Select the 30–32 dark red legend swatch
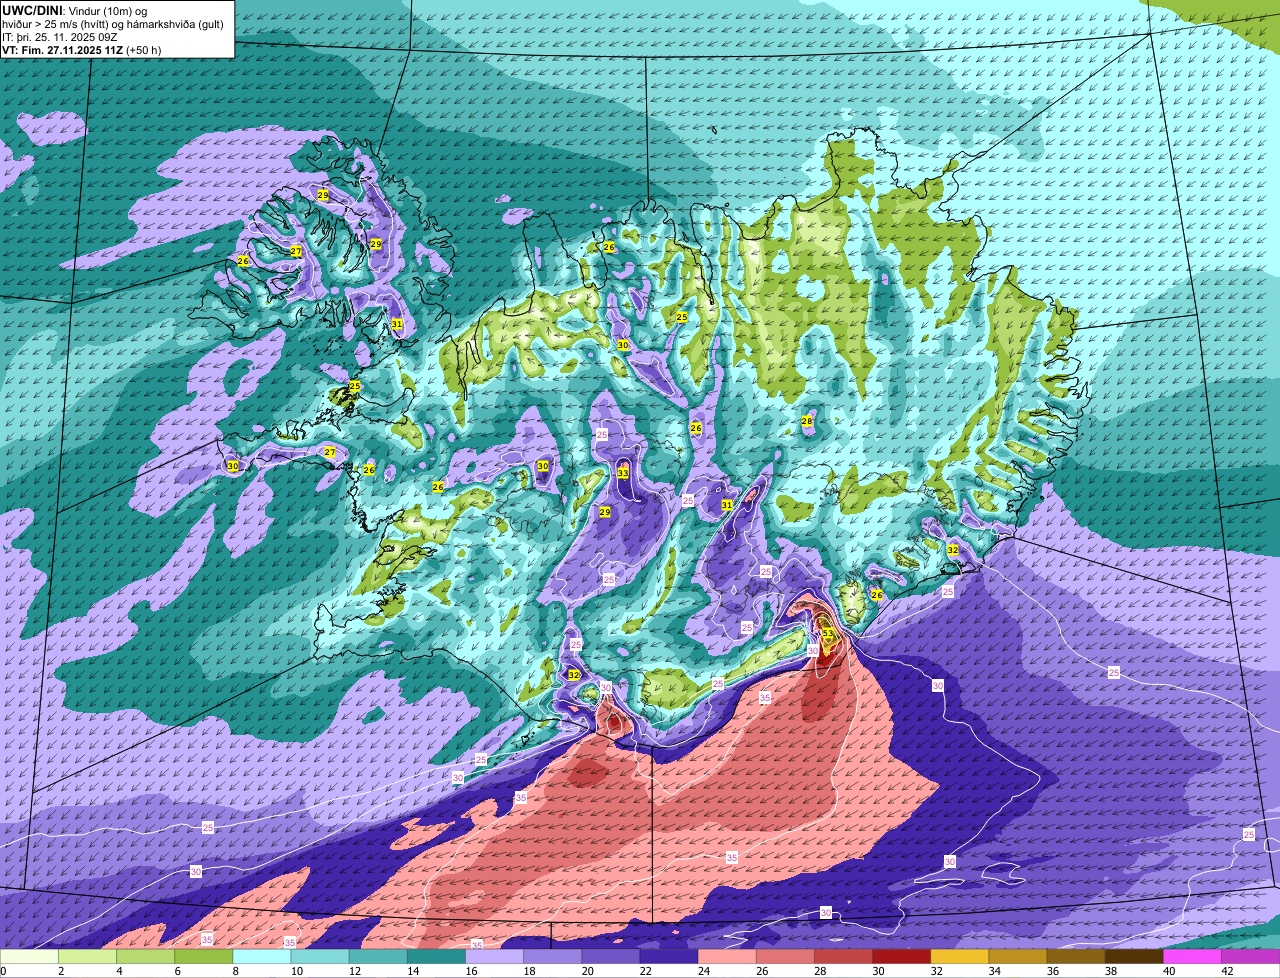1280x978 pixels. pyautogui.click(x=901, y=957)
